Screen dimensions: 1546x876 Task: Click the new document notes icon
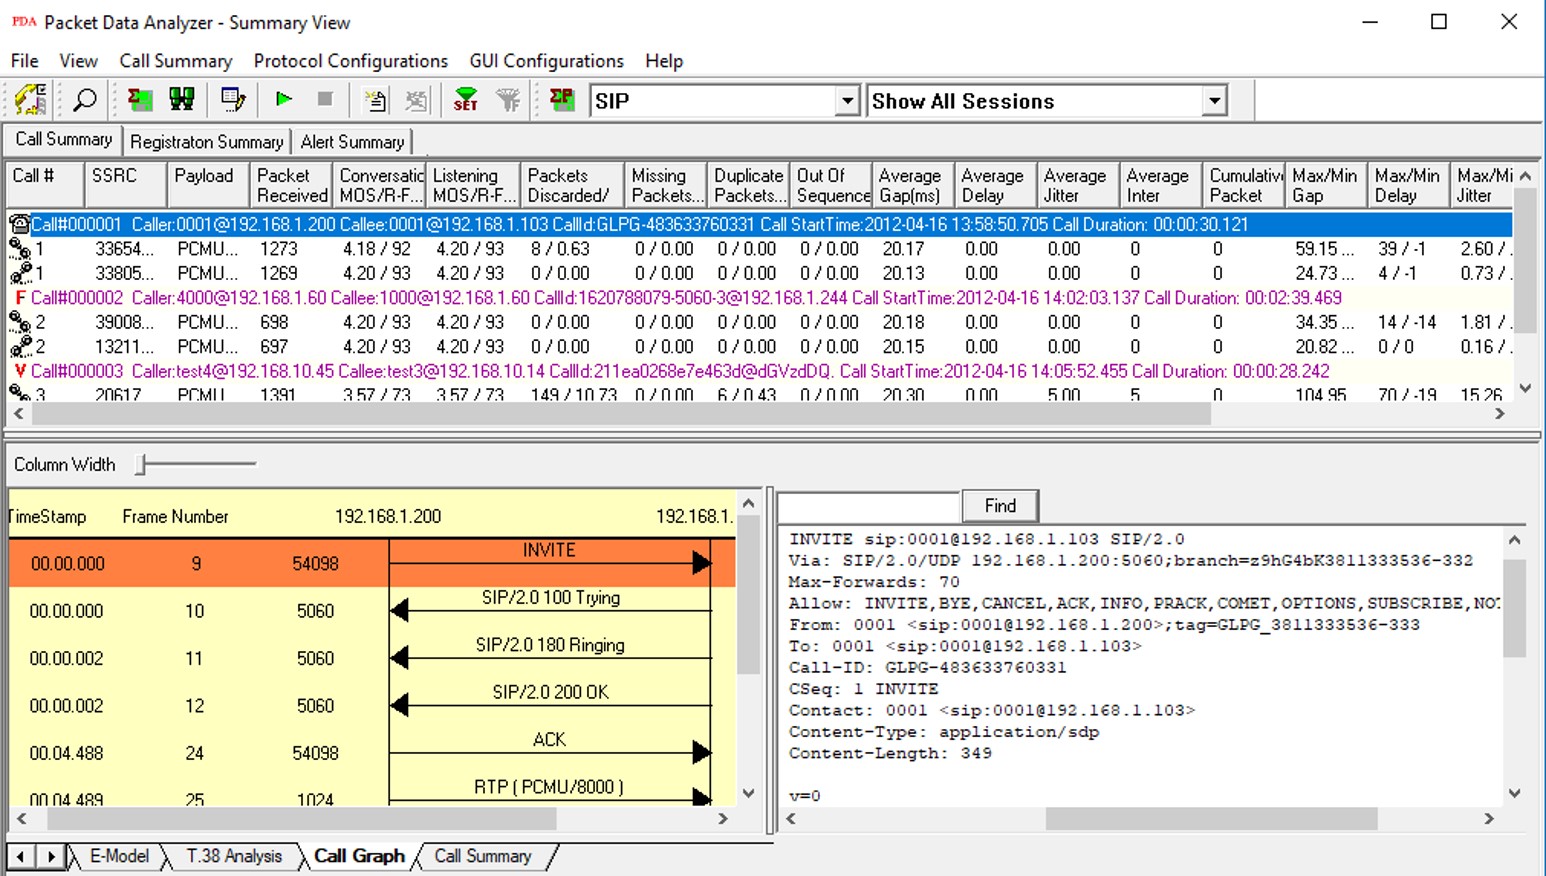click(x=375, y=100)
